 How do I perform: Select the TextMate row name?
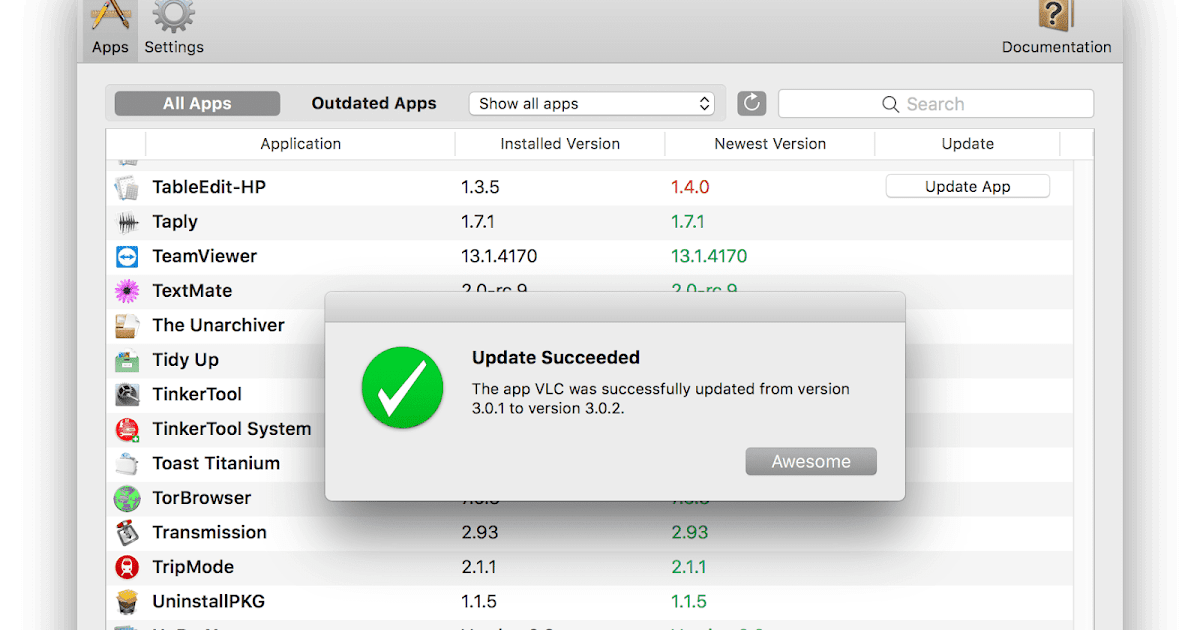(192, 291)
